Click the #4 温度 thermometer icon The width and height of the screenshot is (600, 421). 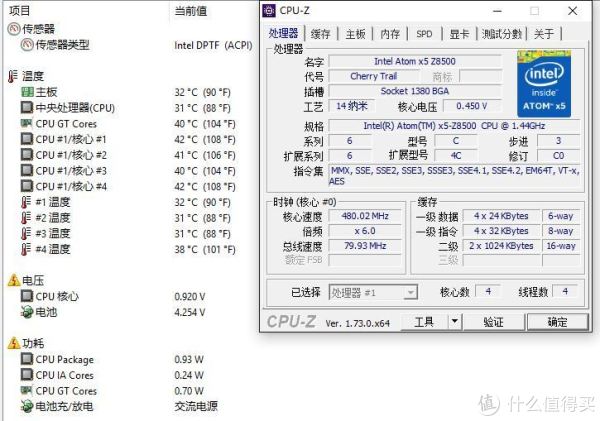[x=26, y=249]
